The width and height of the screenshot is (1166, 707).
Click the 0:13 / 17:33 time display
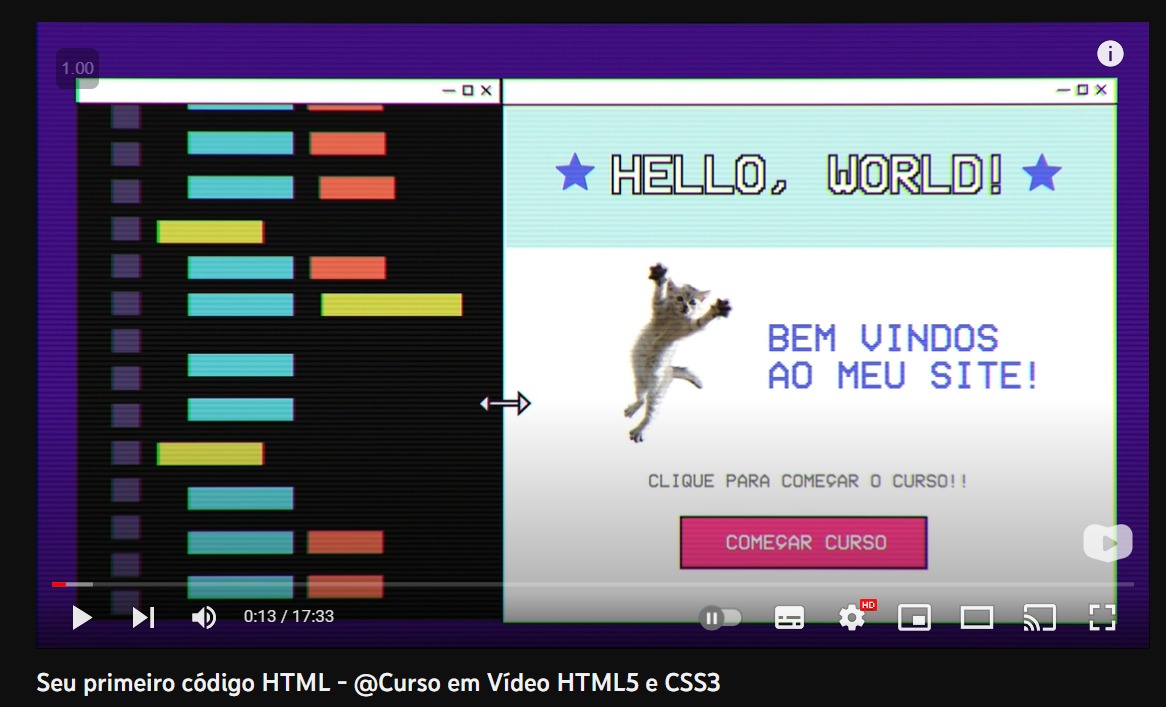coord(289,616)
